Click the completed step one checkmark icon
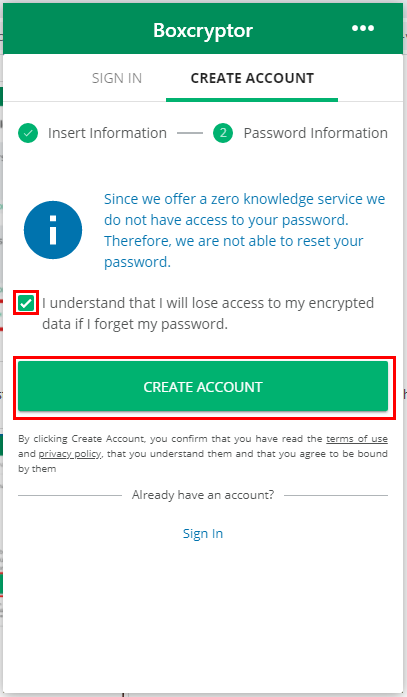The width and height of the screenshot is (407, 697). (28, 133)
